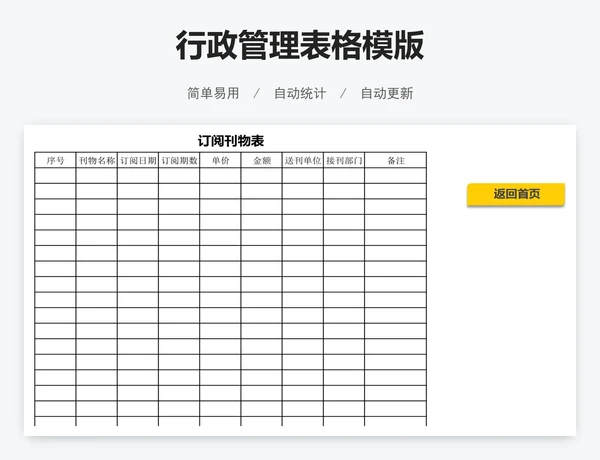The image size is (600, 460).
Task: Click the 行政管理表格模版 main heading
Action: click(300, 46)
